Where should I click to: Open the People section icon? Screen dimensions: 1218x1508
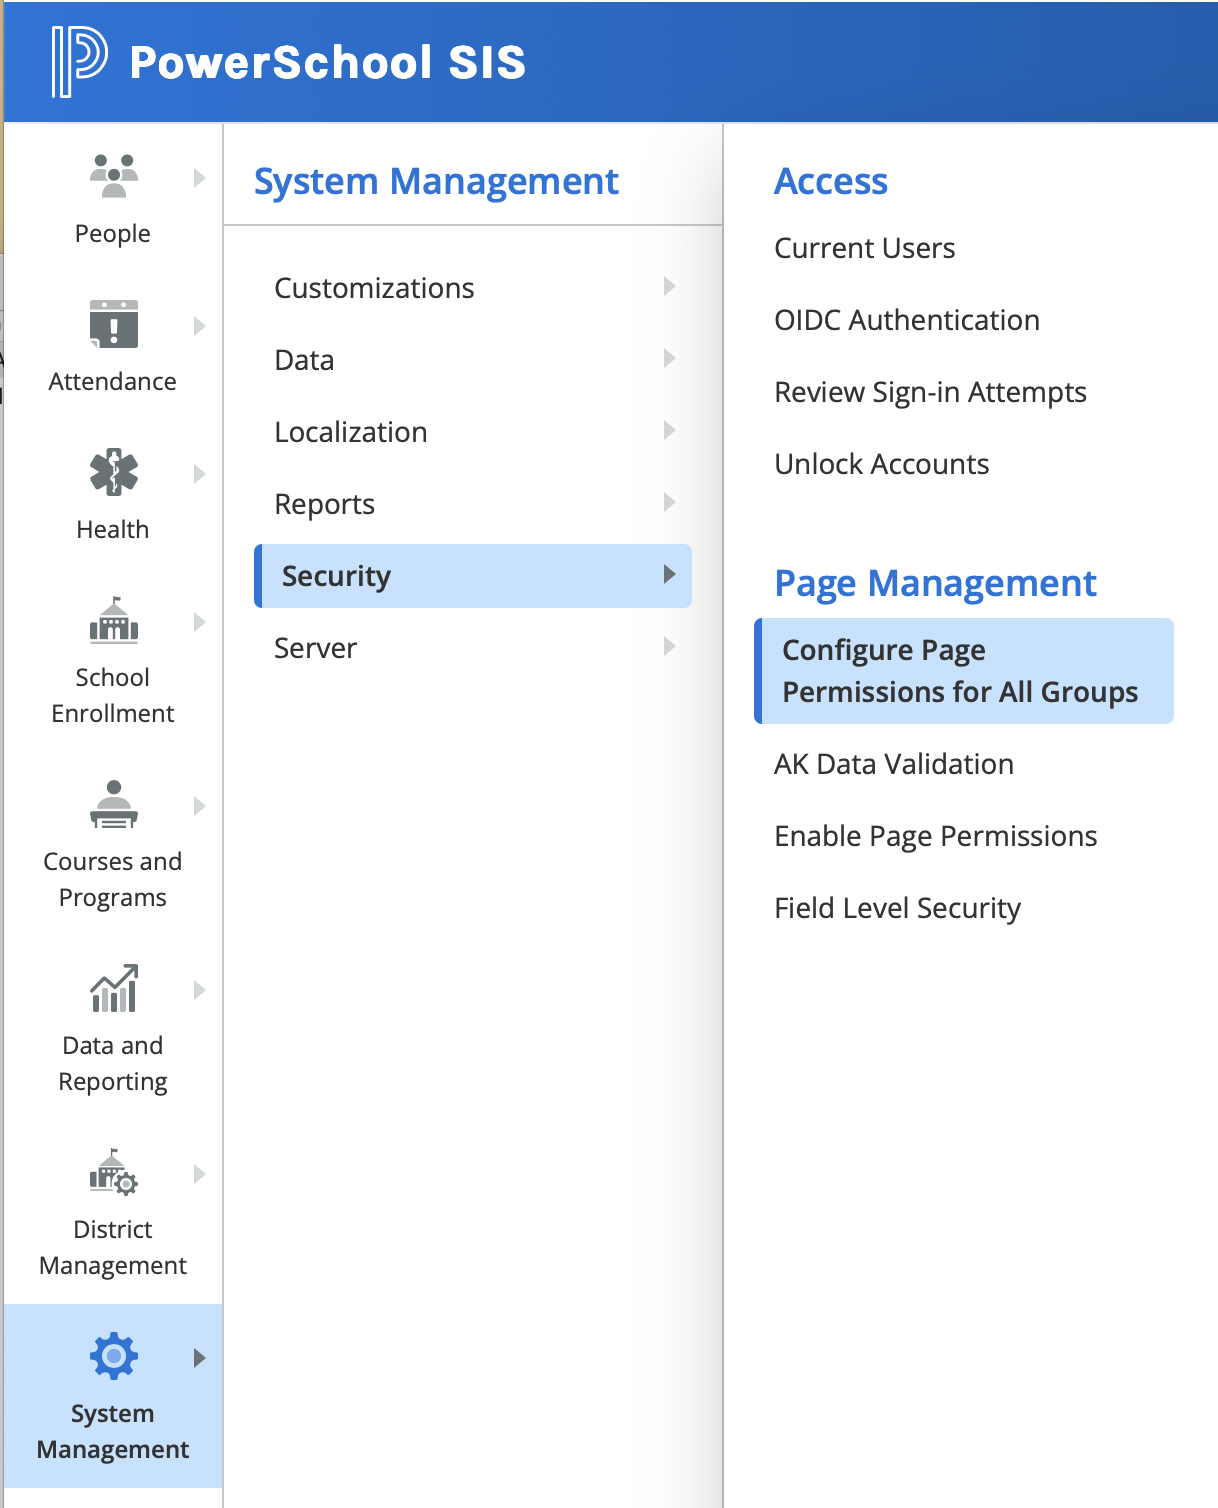(x=114, y=175)
